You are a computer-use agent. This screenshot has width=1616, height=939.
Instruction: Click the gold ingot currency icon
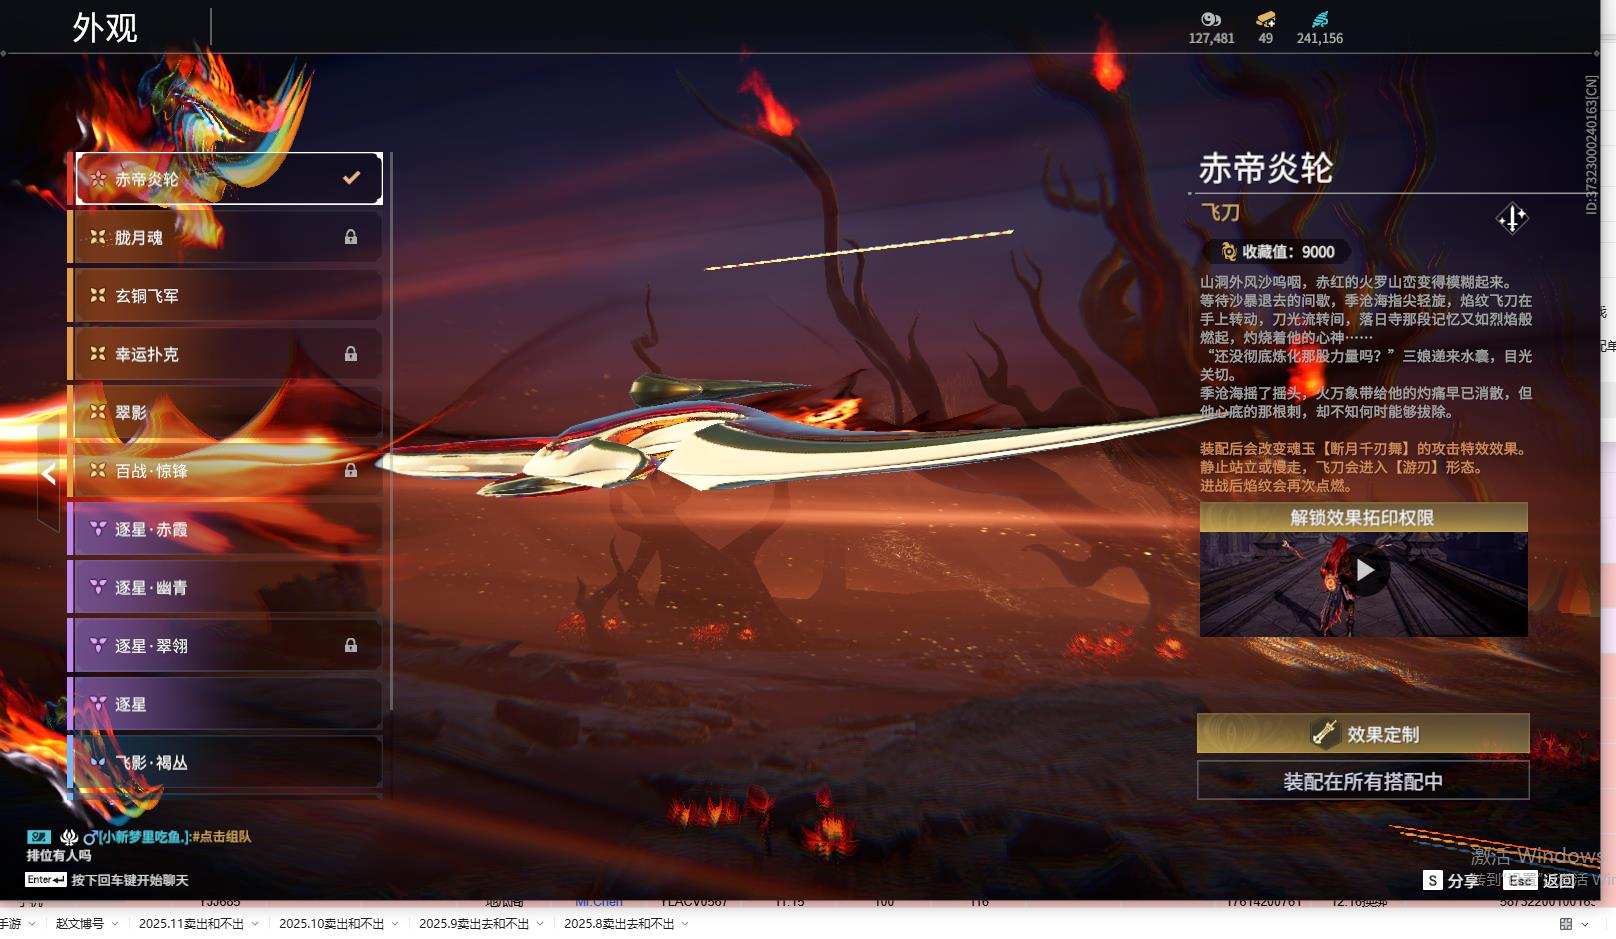point(1265,20)
